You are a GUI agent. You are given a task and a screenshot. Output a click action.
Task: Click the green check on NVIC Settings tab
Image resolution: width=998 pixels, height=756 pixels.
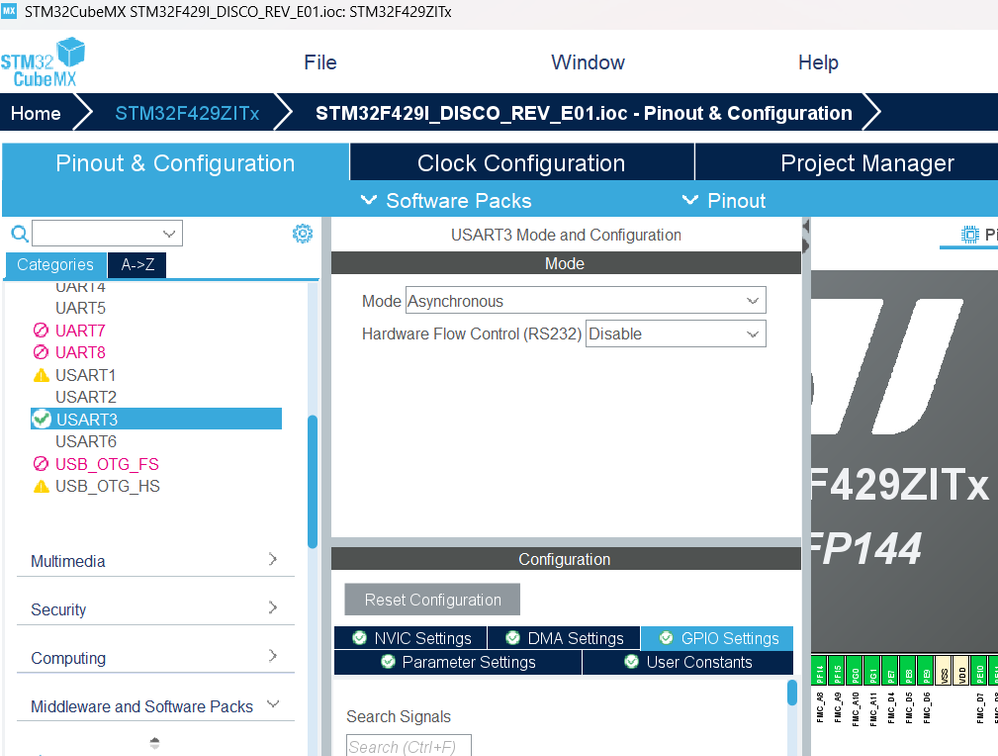(x=360, y=638)
